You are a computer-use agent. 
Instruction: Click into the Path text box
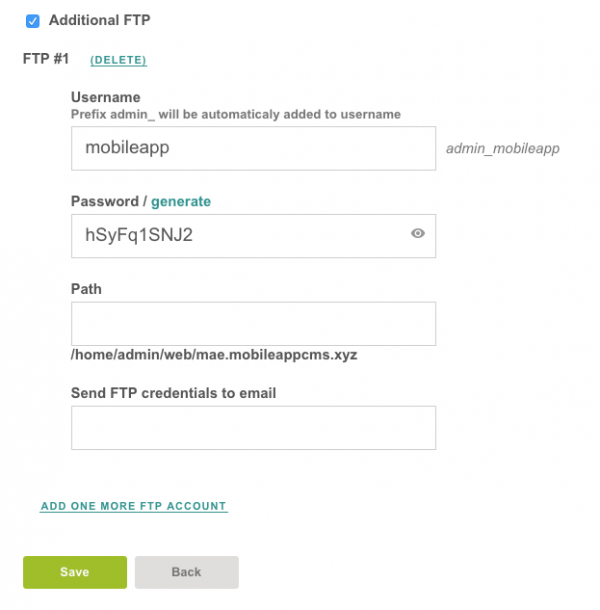(253, 324)
